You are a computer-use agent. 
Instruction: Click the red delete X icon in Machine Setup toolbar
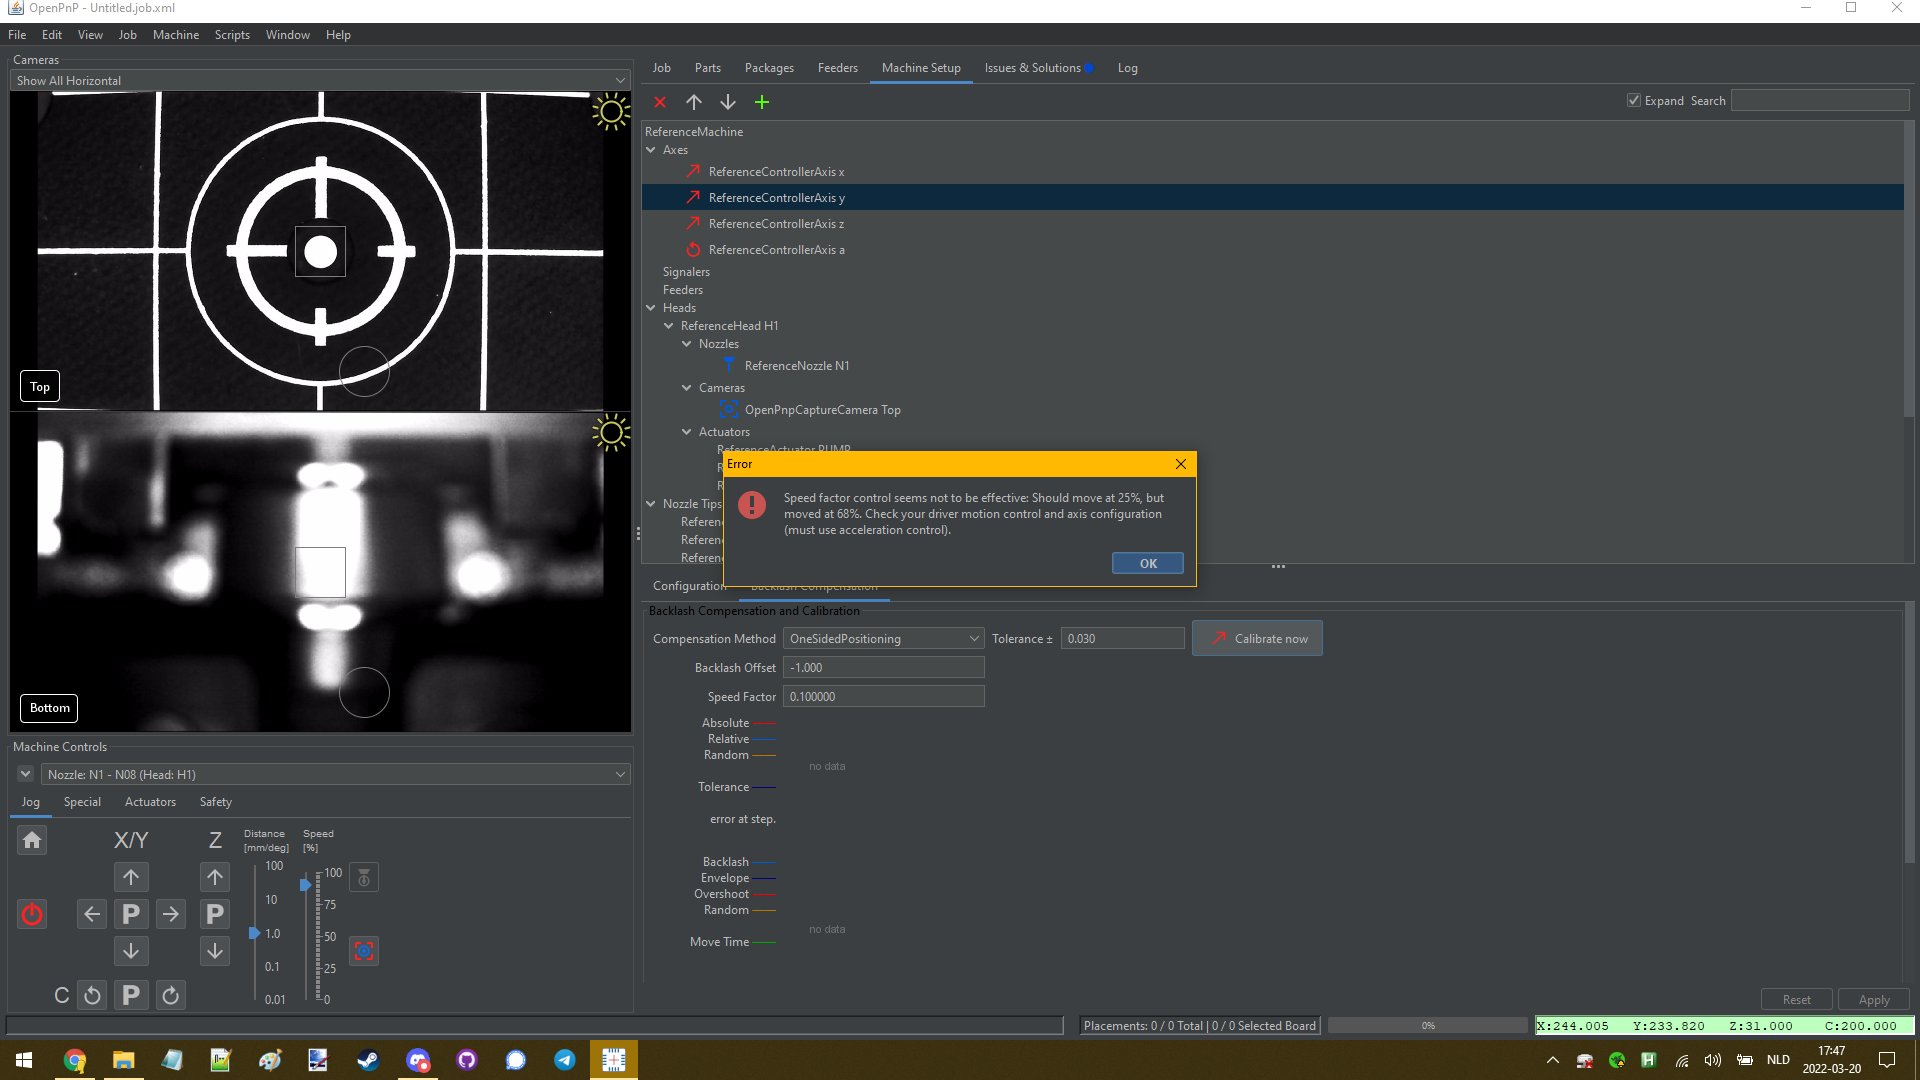click(660, 102)
